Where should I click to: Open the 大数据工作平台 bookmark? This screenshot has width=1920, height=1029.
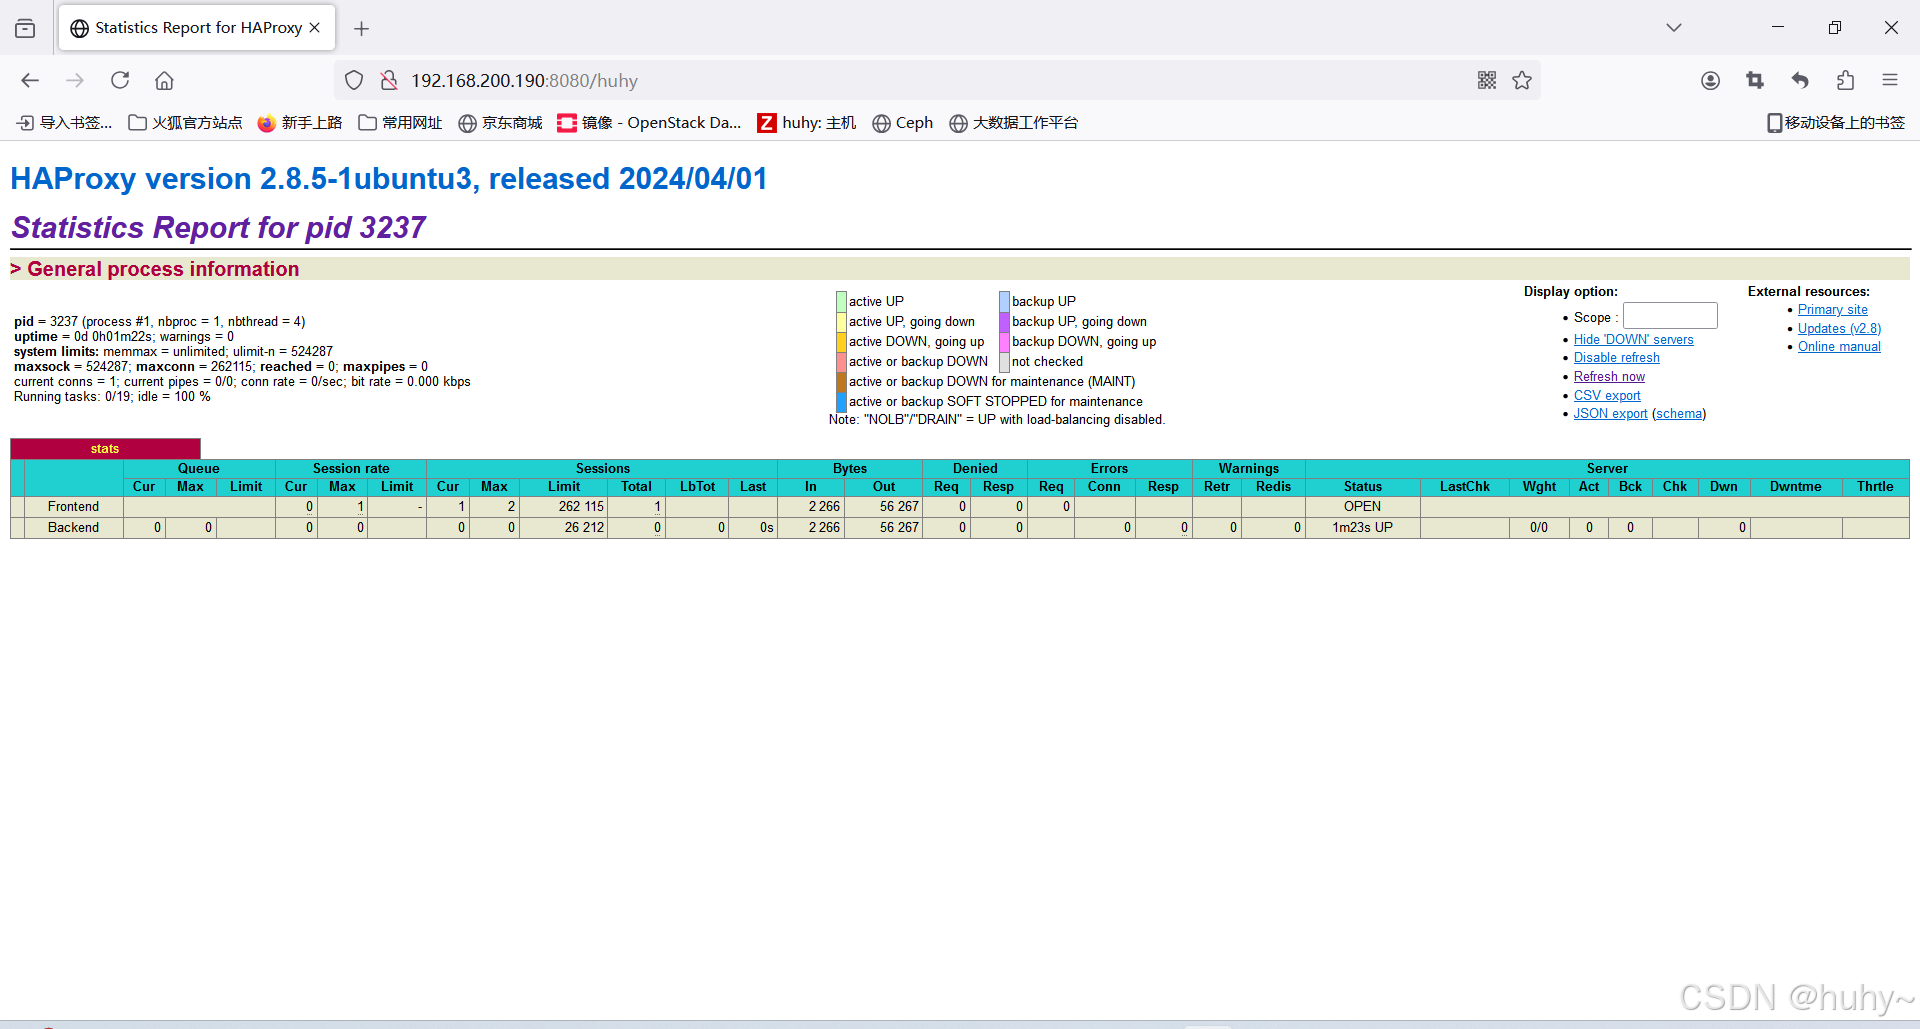pyautogui.click(x=1014, y=122)
